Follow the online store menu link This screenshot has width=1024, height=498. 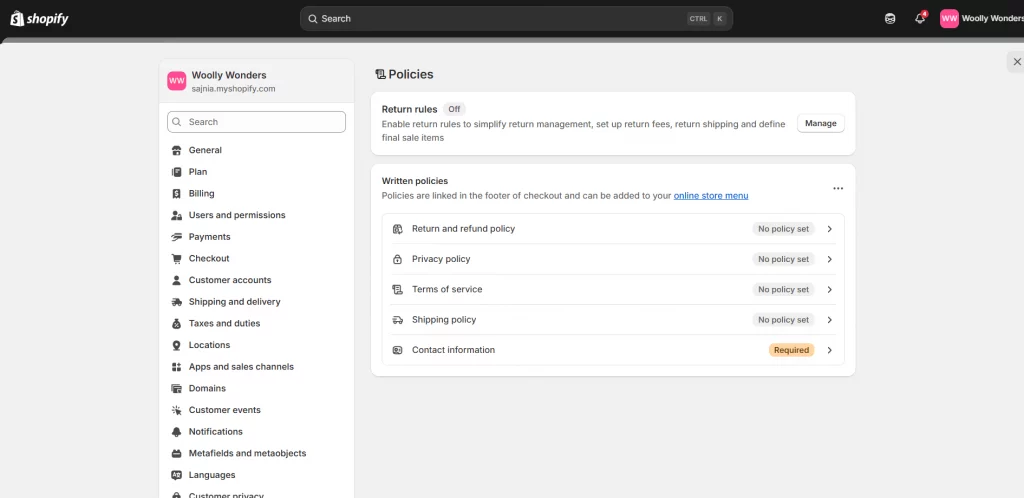711,195
